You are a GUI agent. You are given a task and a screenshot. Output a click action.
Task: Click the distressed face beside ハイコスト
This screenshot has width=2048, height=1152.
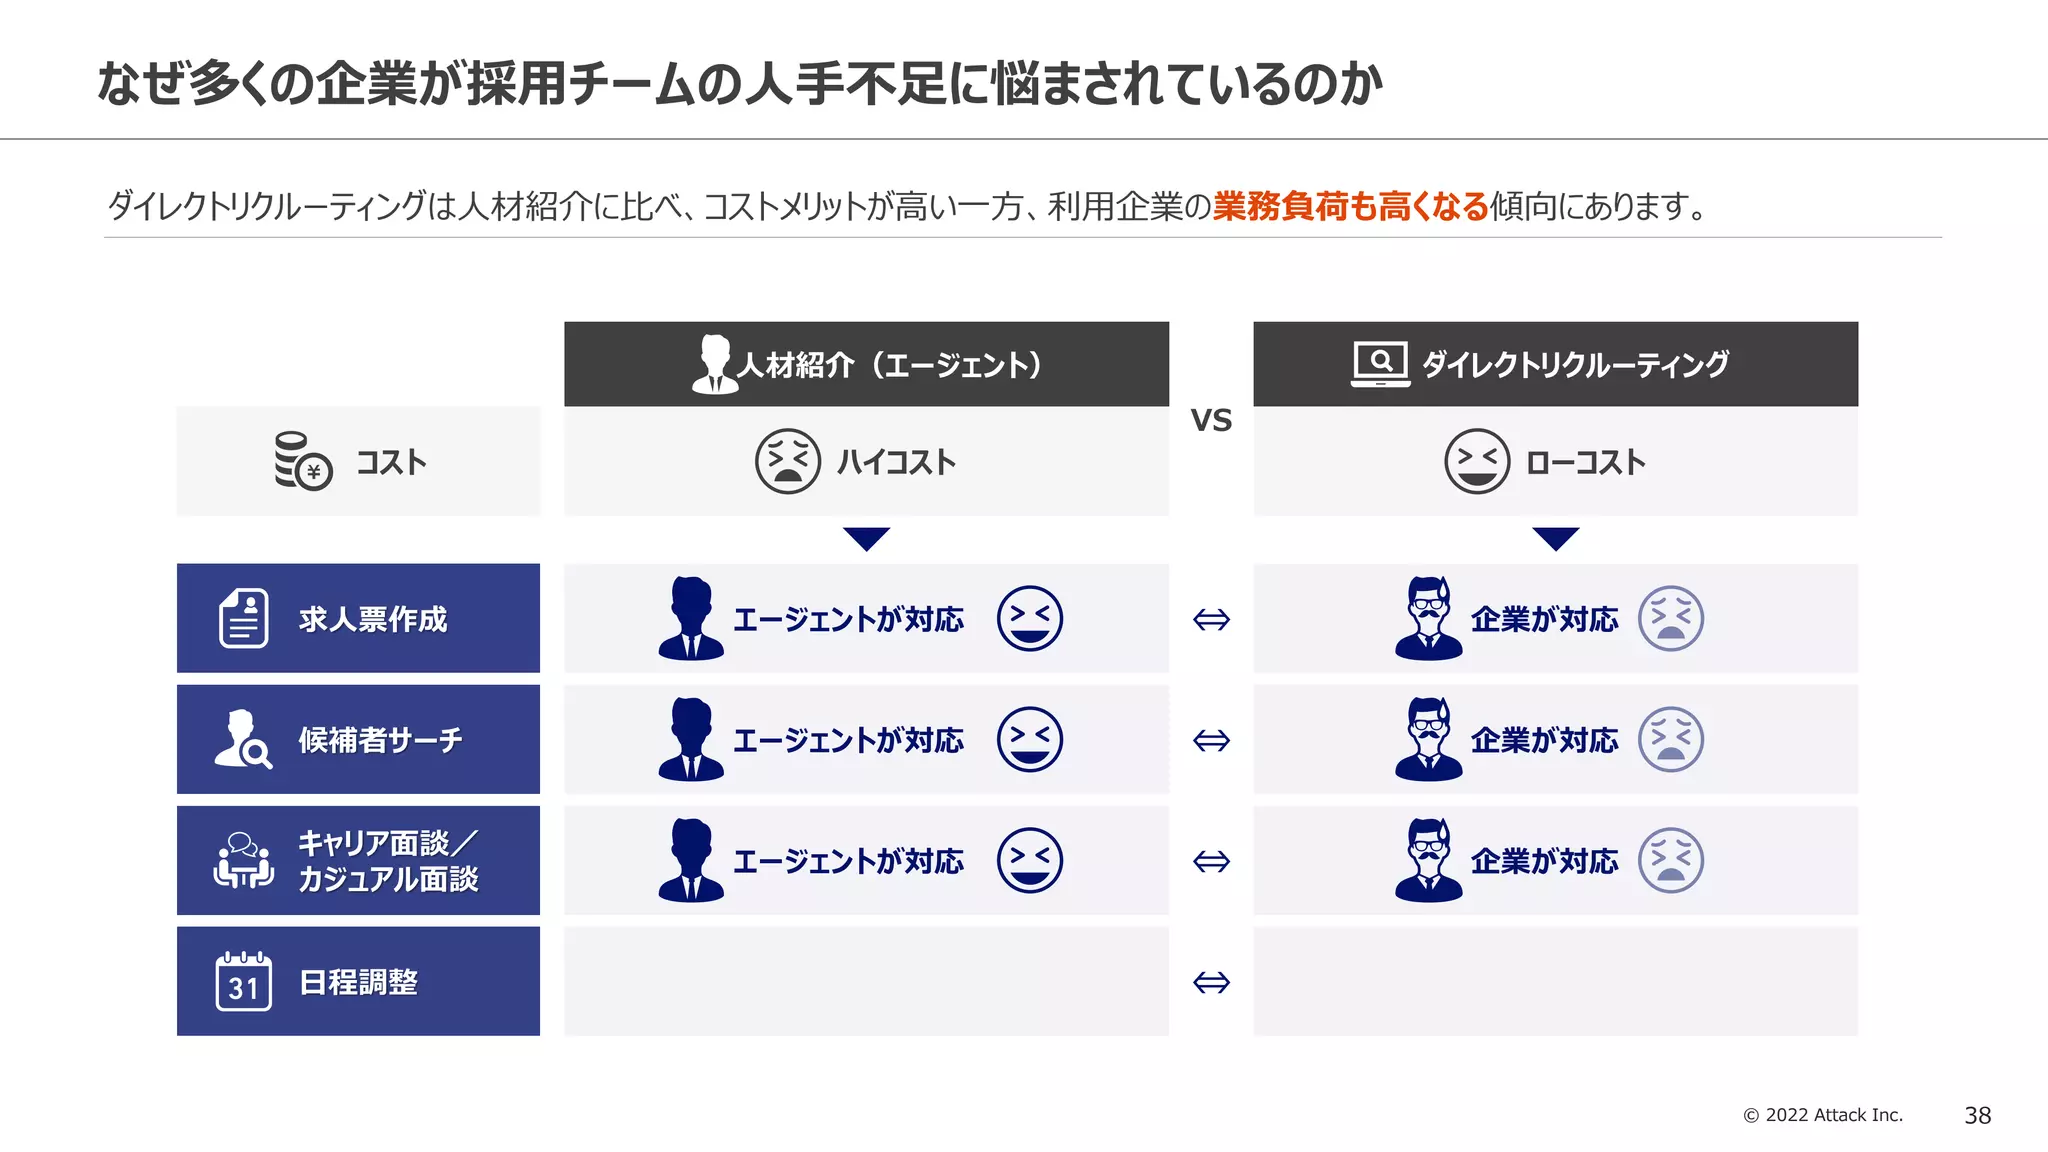[788, 461]
